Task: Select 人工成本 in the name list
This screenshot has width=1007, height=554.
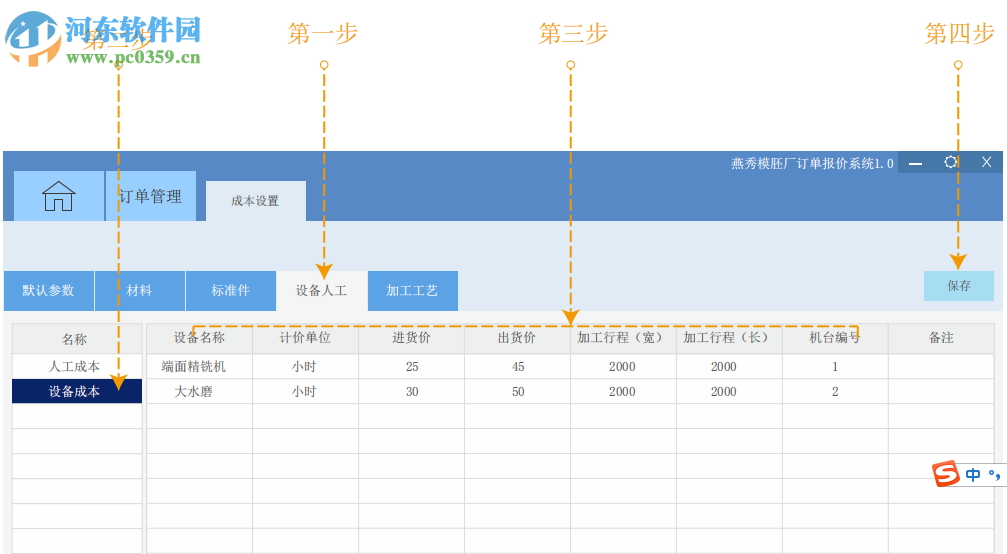Action: click(77, 367)
